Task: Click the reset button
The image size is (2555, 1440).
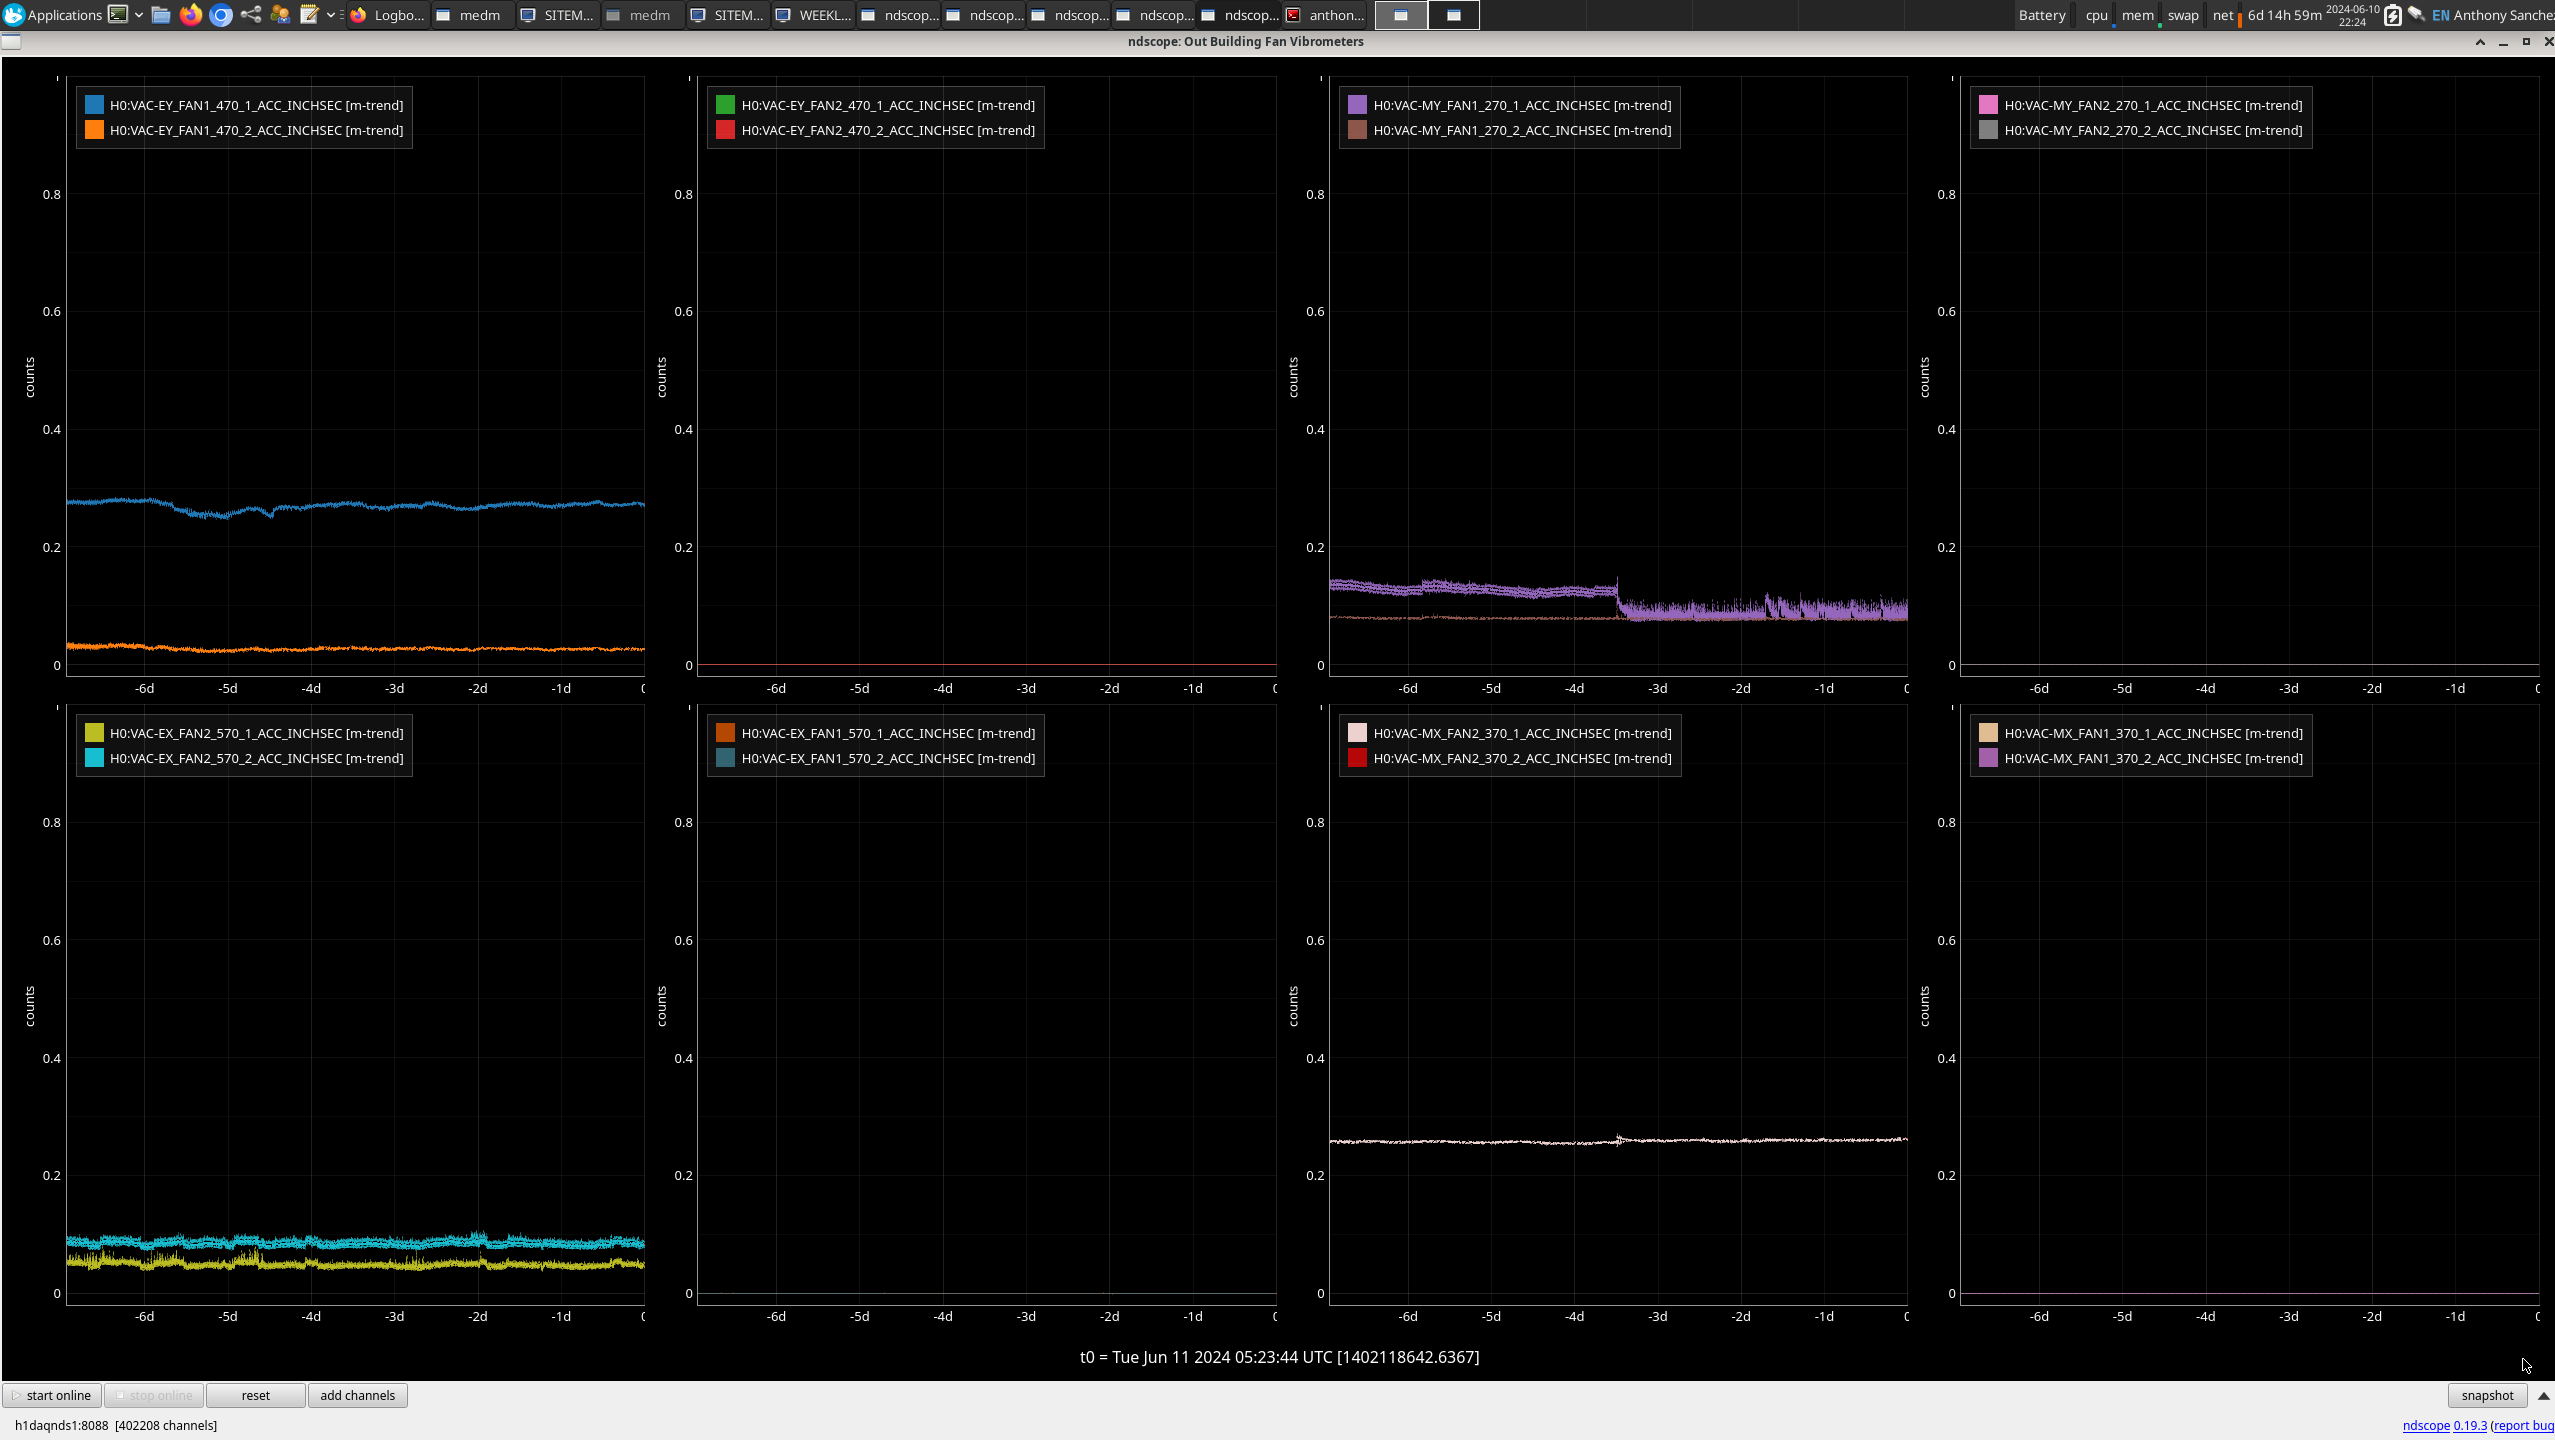Action: (256, 1395)
